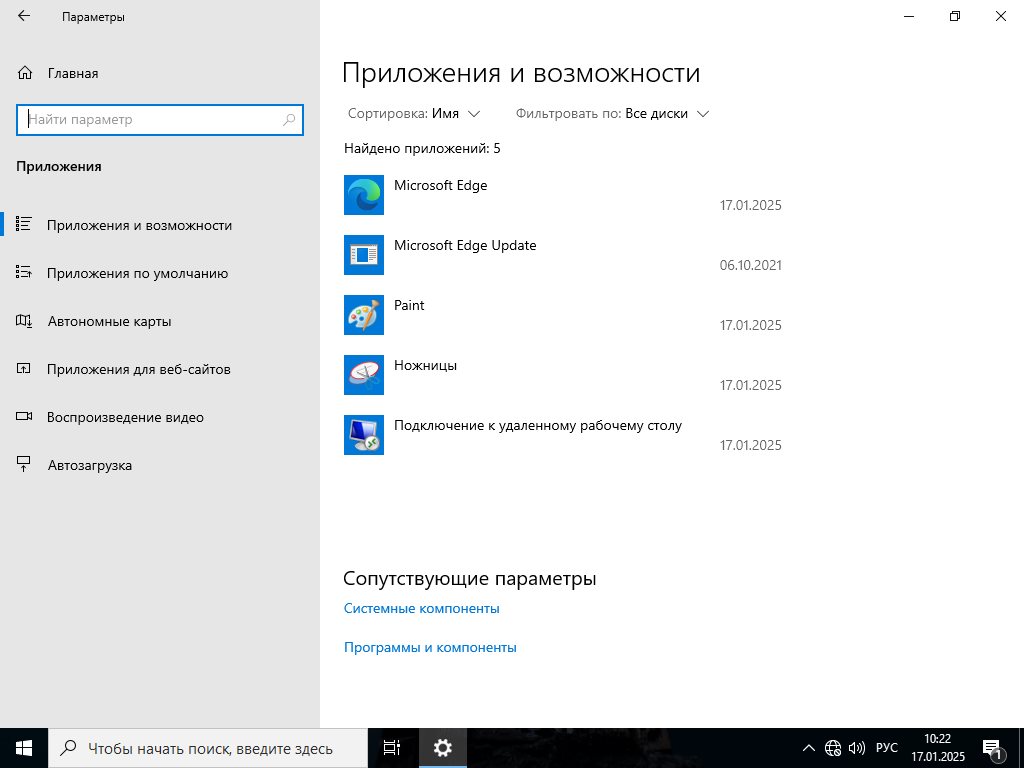Click the Приложения для веб-сайтов icon

point(24,368)
